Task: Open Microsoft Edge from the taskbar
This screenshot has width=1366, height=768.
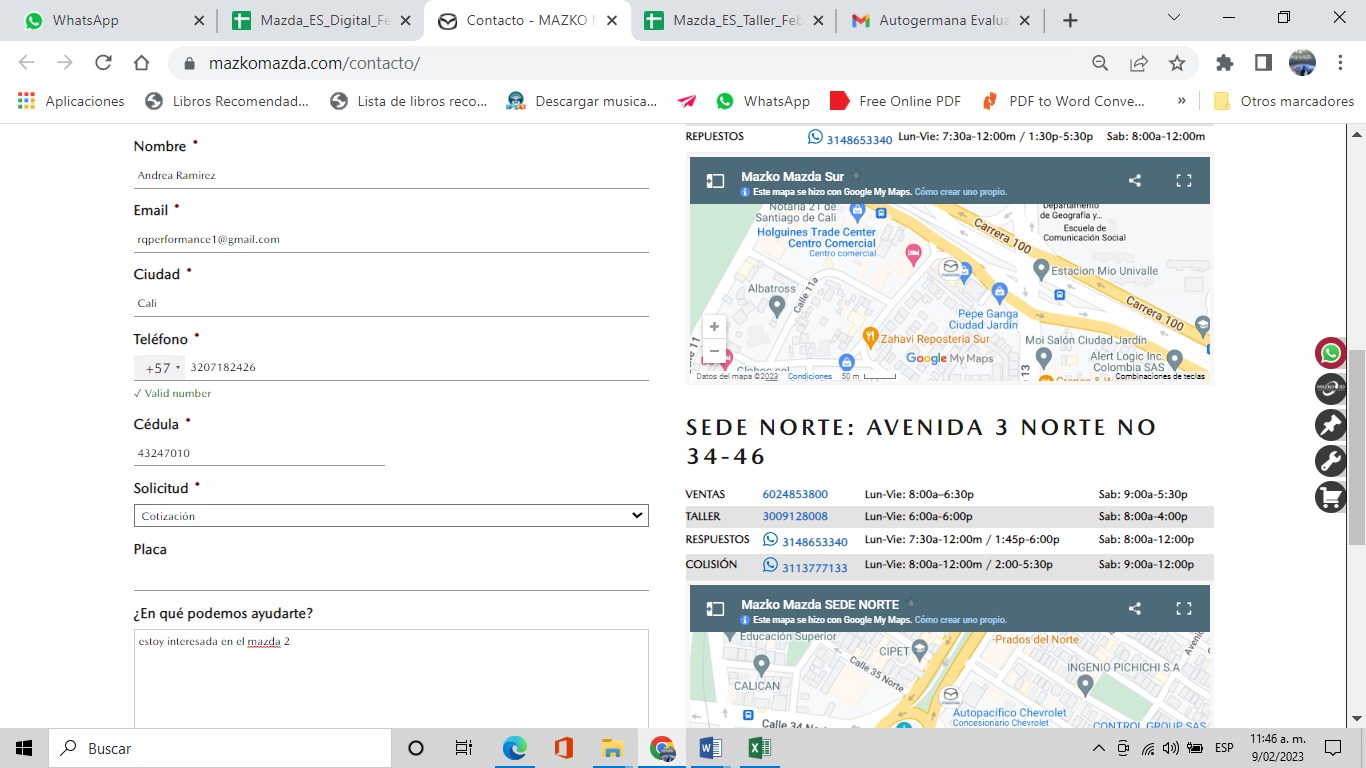Action: coord(514,748)
